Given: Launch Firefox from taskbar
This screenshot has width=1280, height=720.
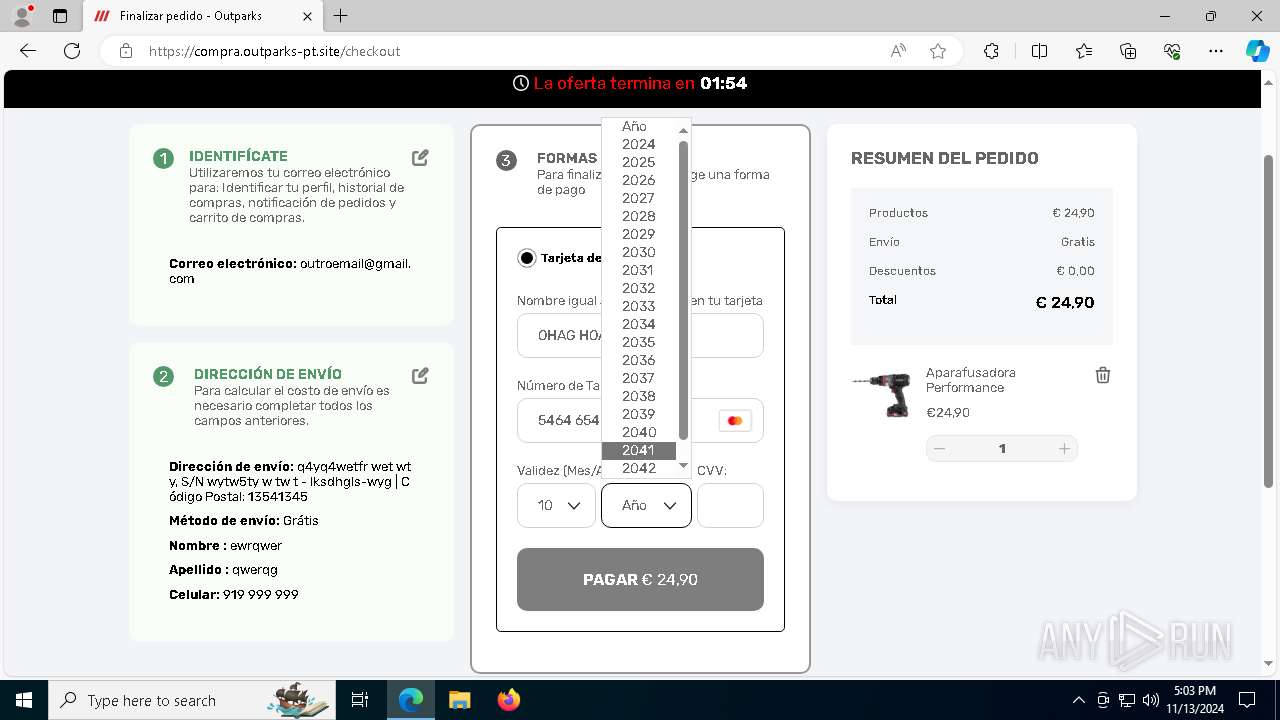Looking at the screenshot, I should tap(508, 700).
